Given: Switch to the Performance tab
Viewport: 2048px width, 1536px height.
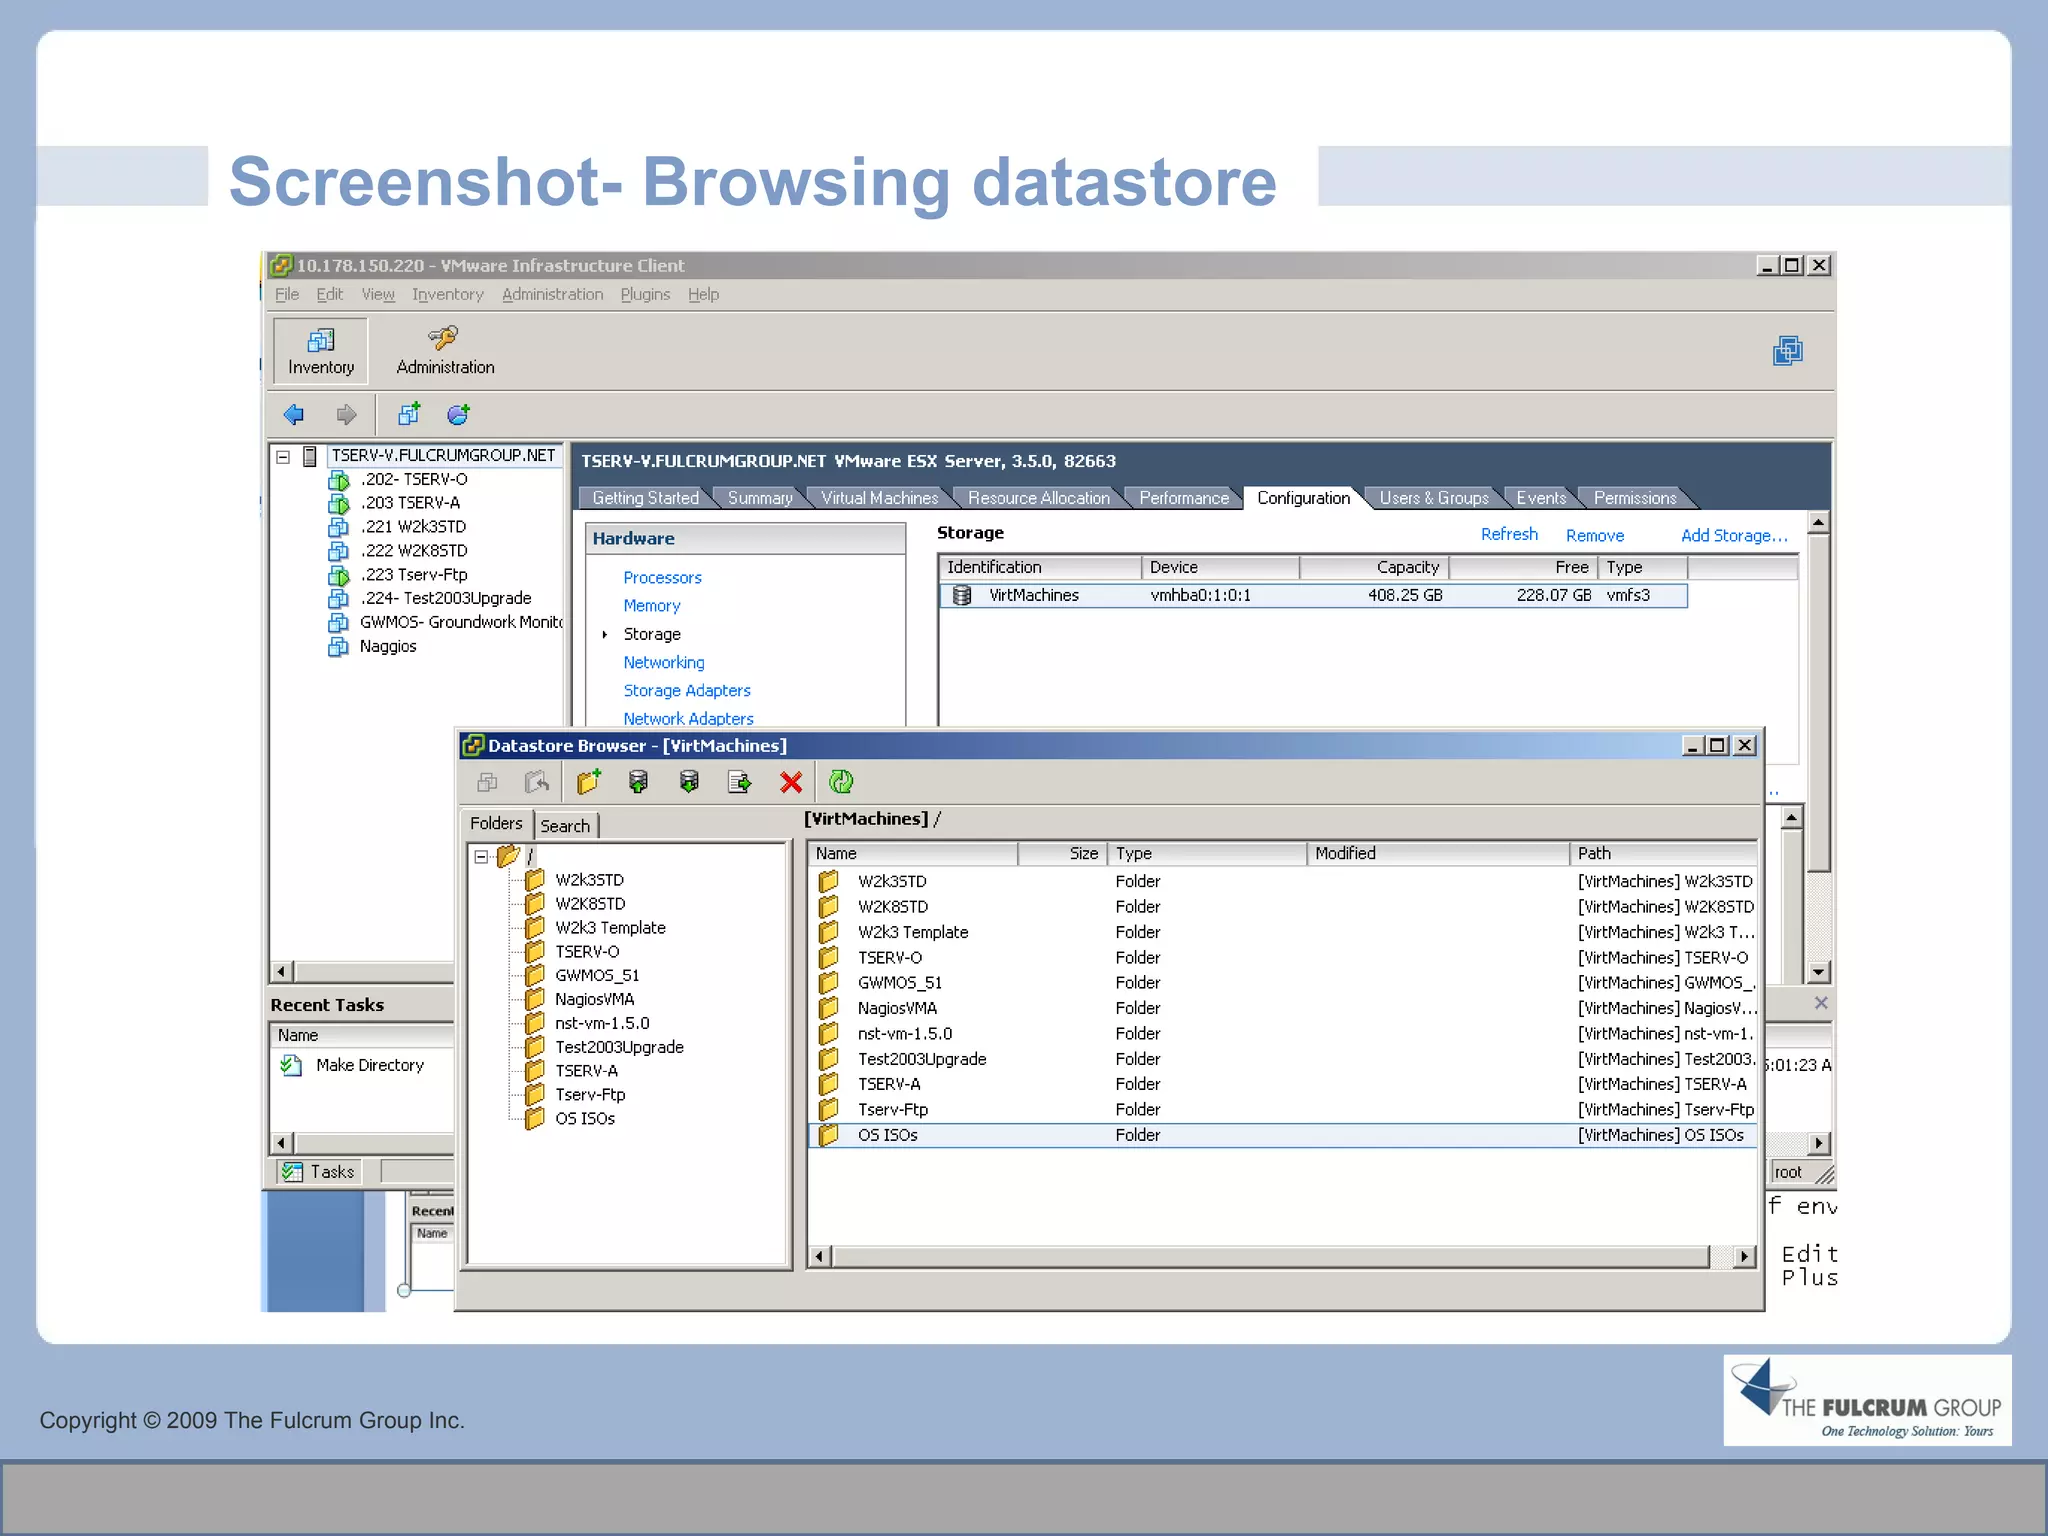Looking at the screenshot, I should coord(1184,498).
